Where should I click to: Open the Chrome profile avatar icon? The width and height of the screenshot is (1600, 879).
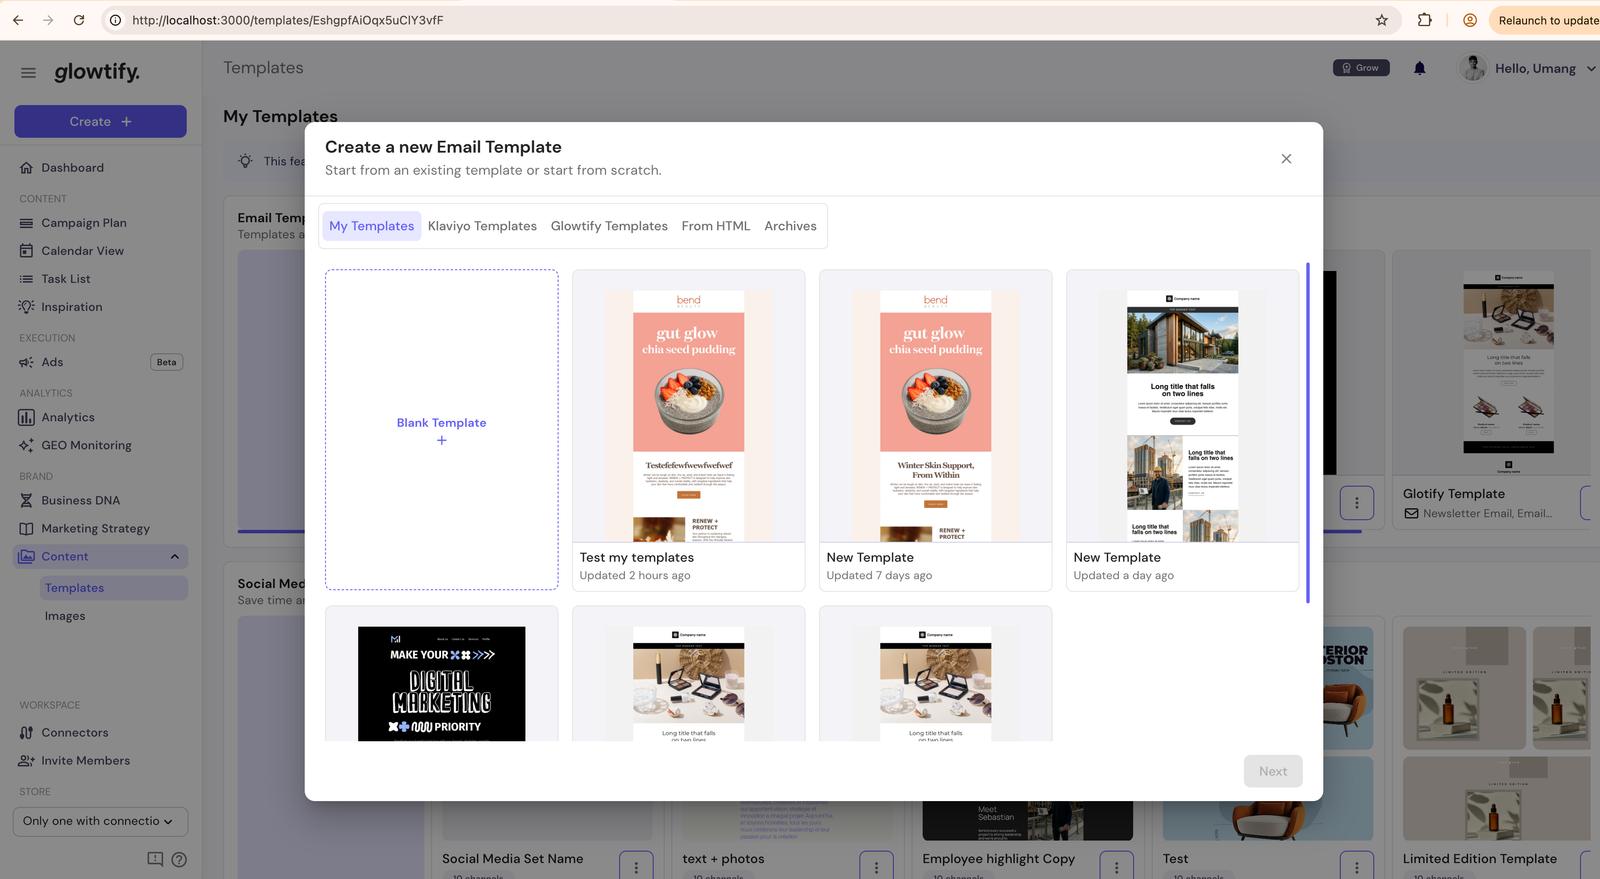(1470, 20)
